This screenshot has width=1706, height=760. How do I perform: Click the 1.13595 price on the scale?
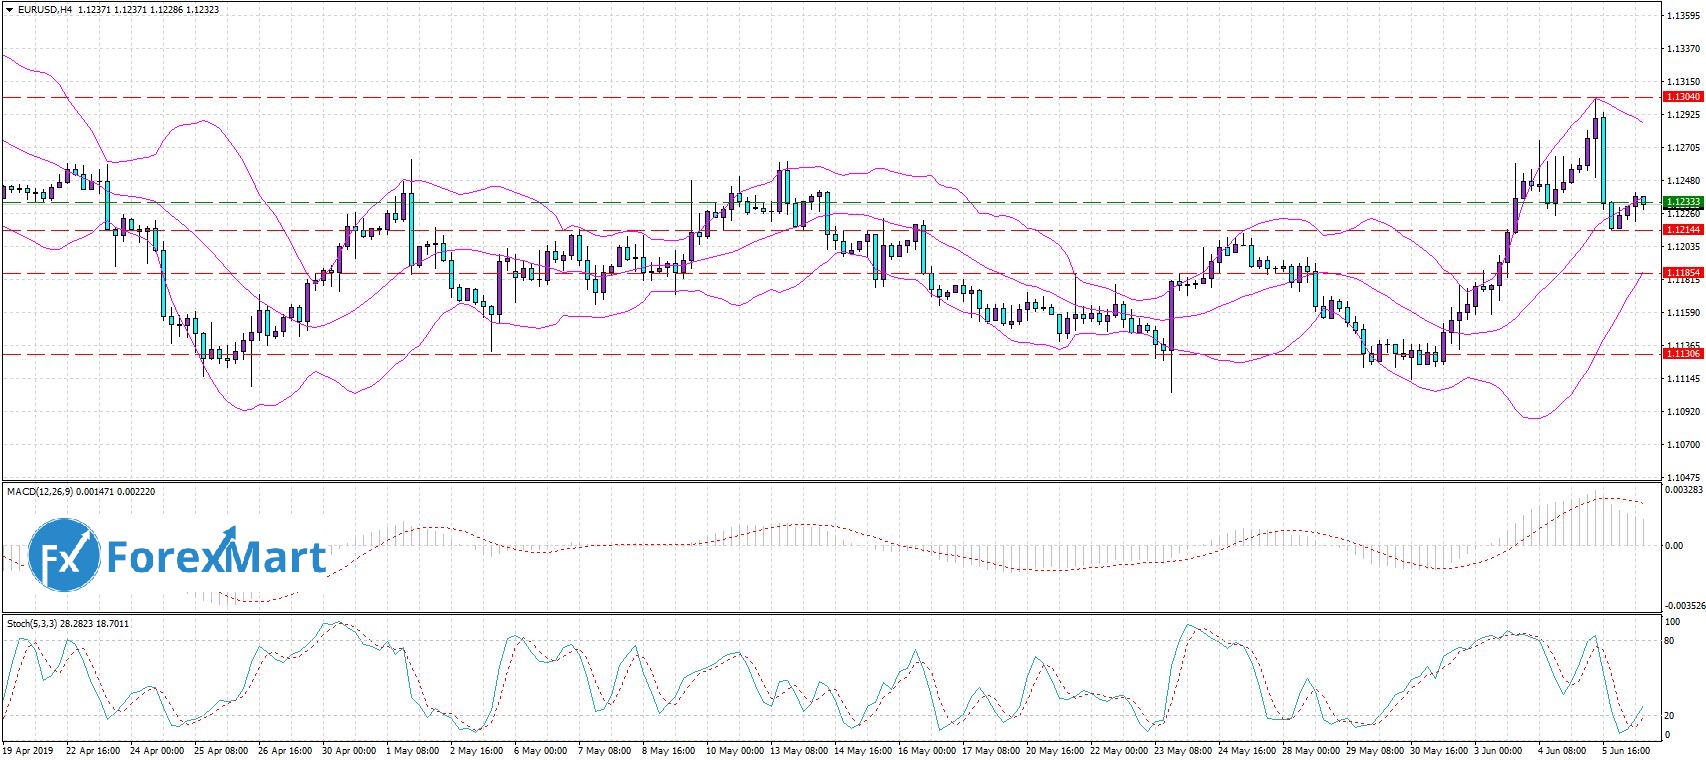point(1682,15)
